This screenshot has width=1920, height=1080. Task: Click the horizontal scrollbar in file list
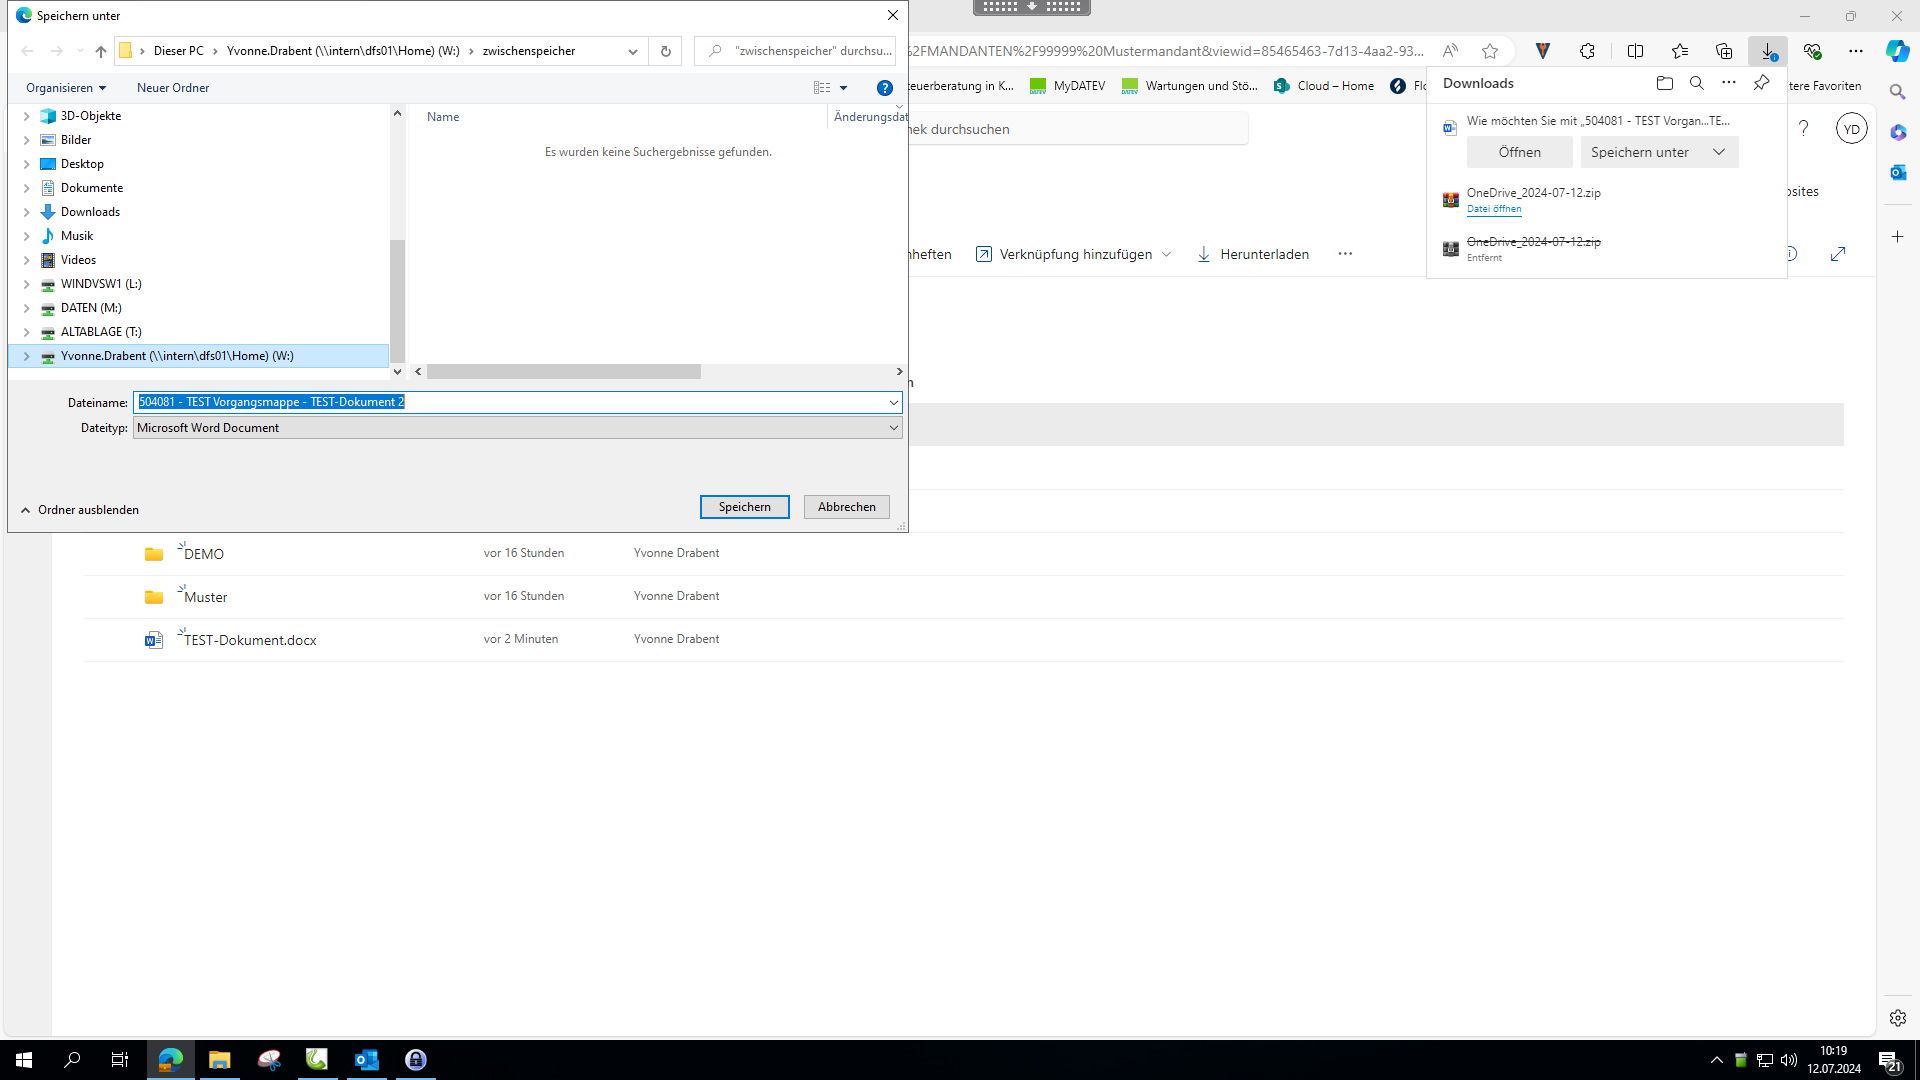(563, 372)
